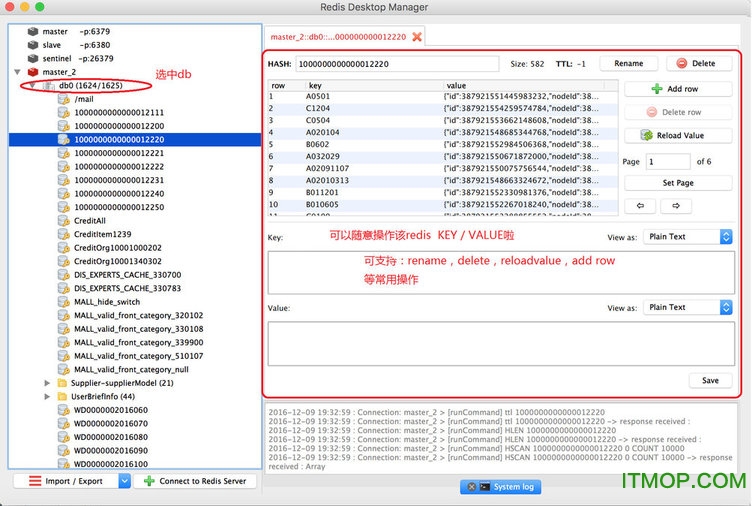Click the key icon beside /mail
Screen dimensions: 752x506
tap(63, 99)
